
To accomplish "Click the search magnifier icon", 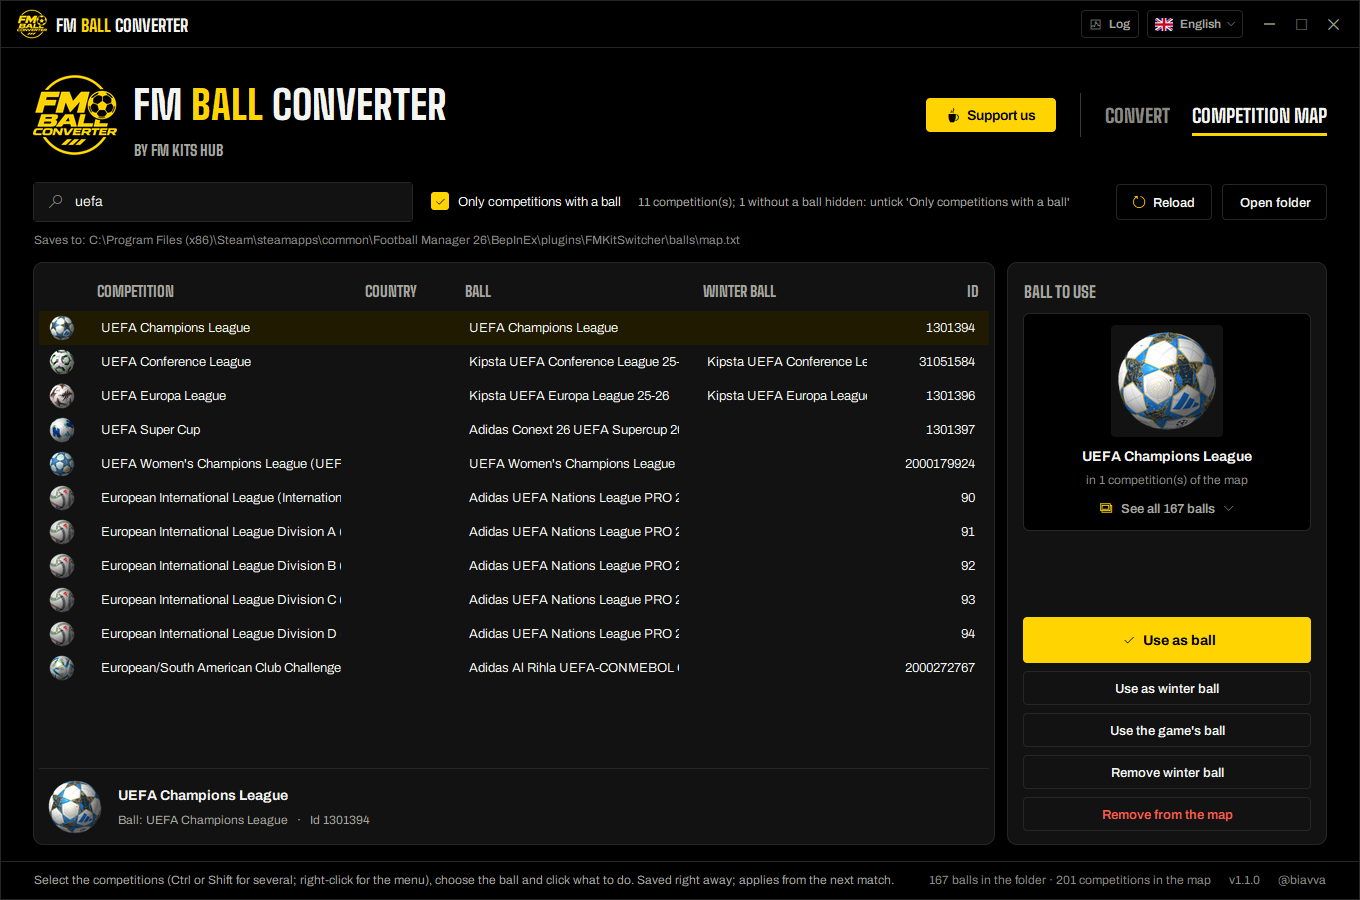I will (56, 202).
